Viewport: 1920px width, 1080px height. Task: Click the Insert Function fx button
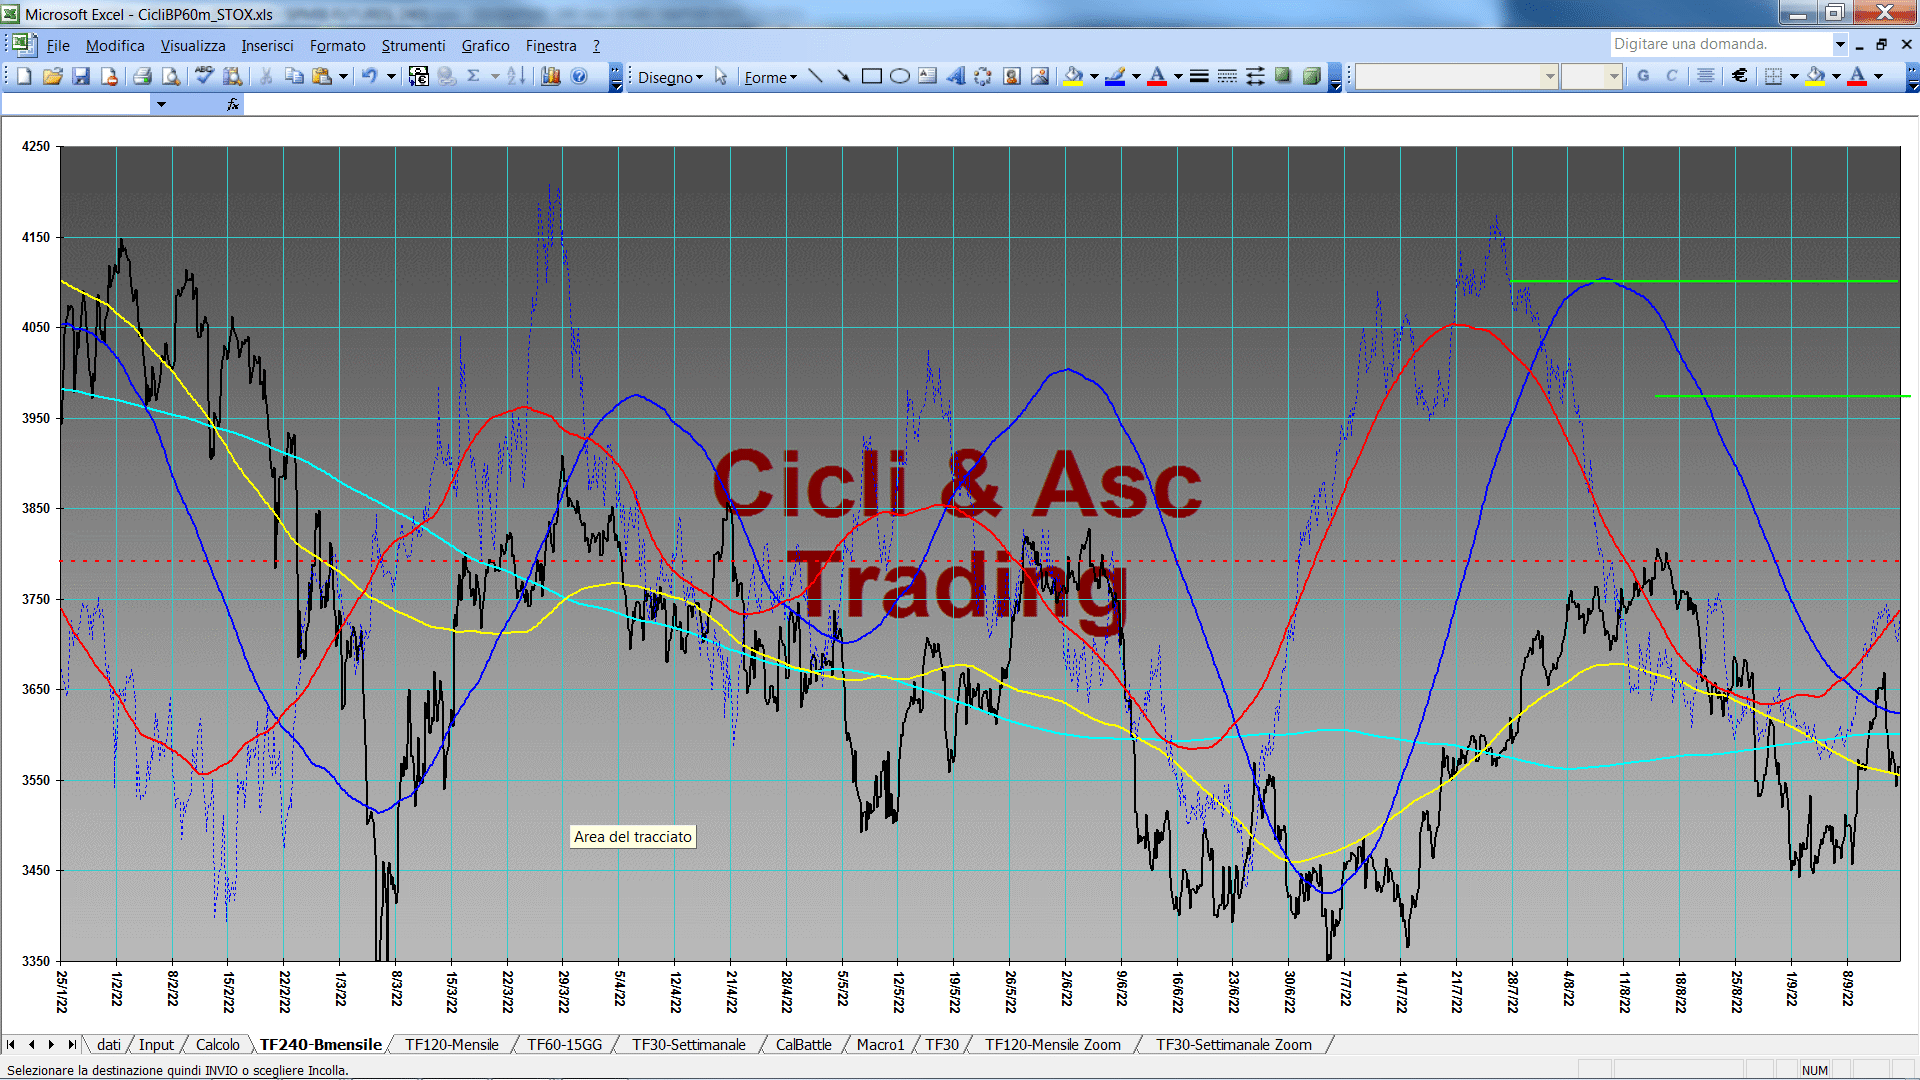click(233, 104)
